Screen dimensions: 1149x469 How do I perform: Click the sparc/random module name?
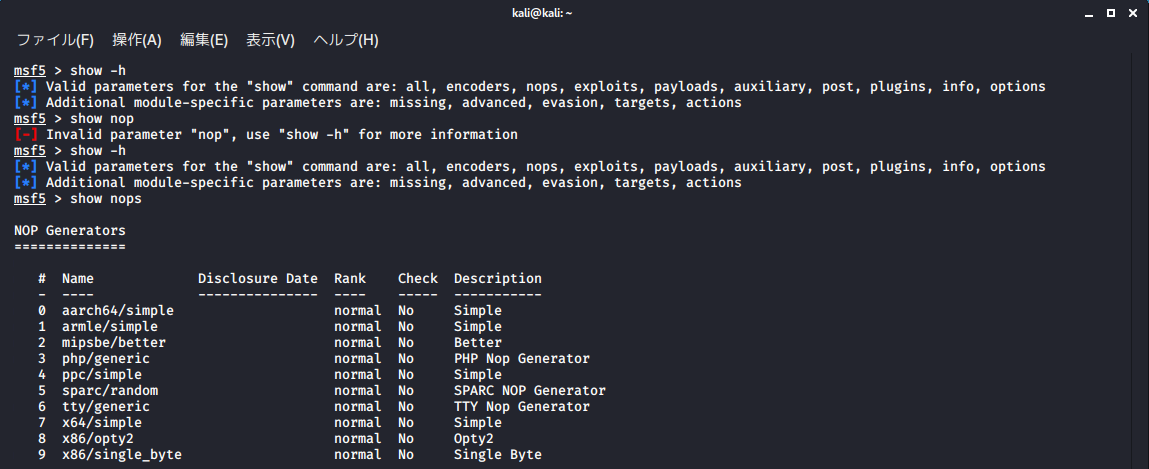(x=110, y=391)
